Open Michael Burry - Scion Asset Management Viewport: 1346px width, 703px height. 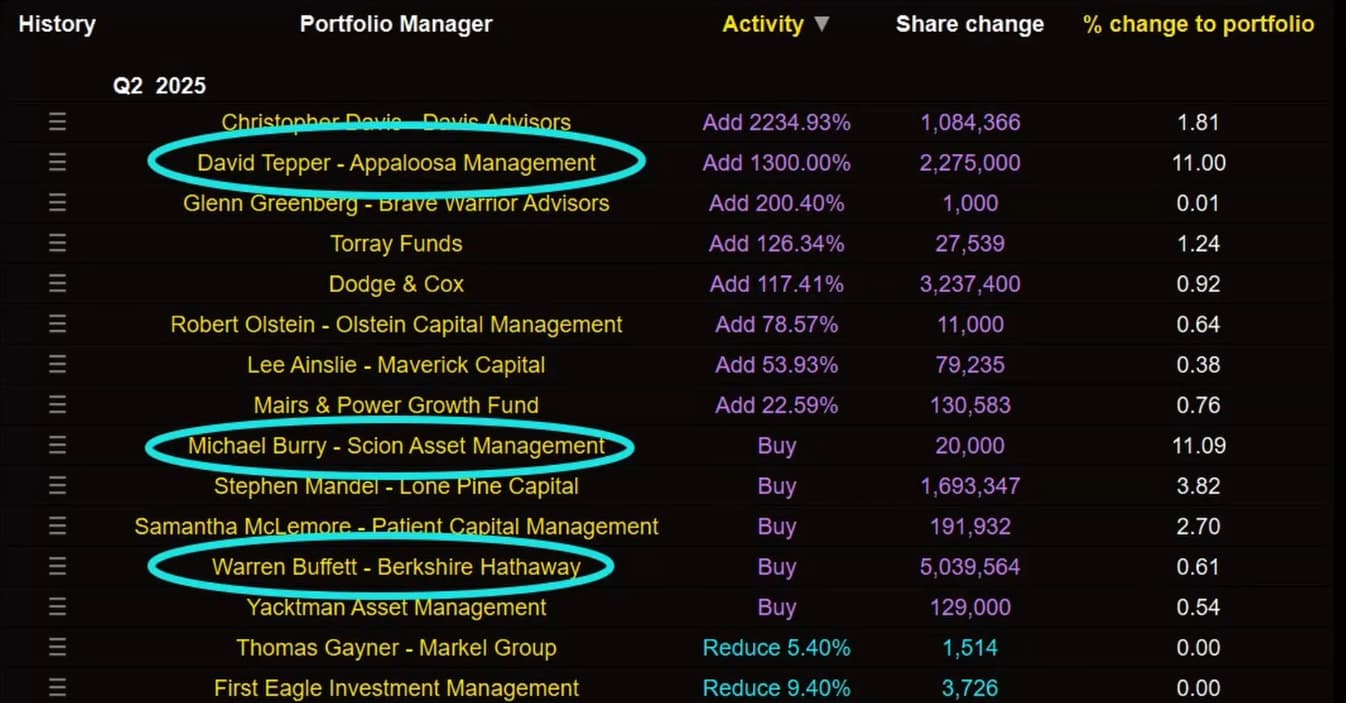396,446
